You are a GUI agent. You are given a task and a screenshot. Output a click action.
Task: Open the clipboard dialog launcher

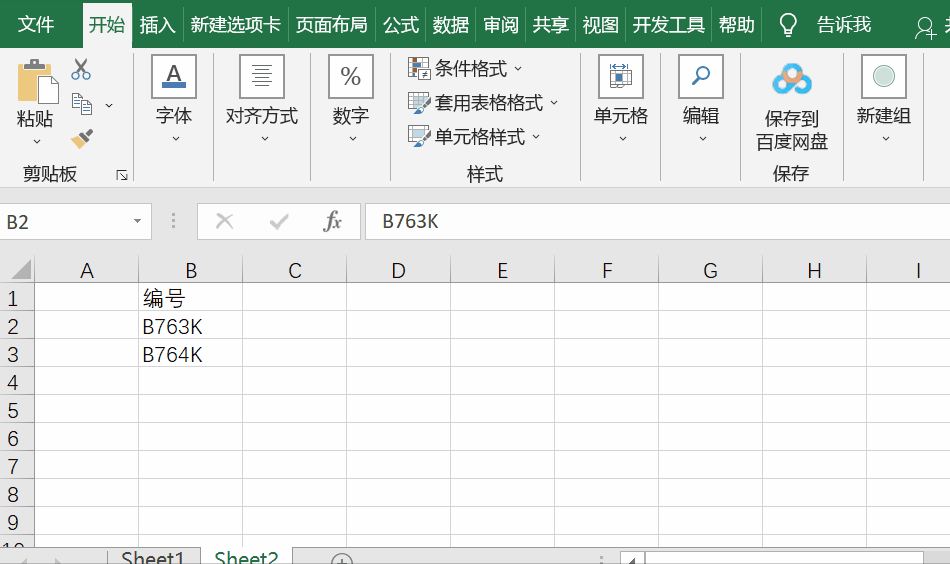[x=122, y=175]
